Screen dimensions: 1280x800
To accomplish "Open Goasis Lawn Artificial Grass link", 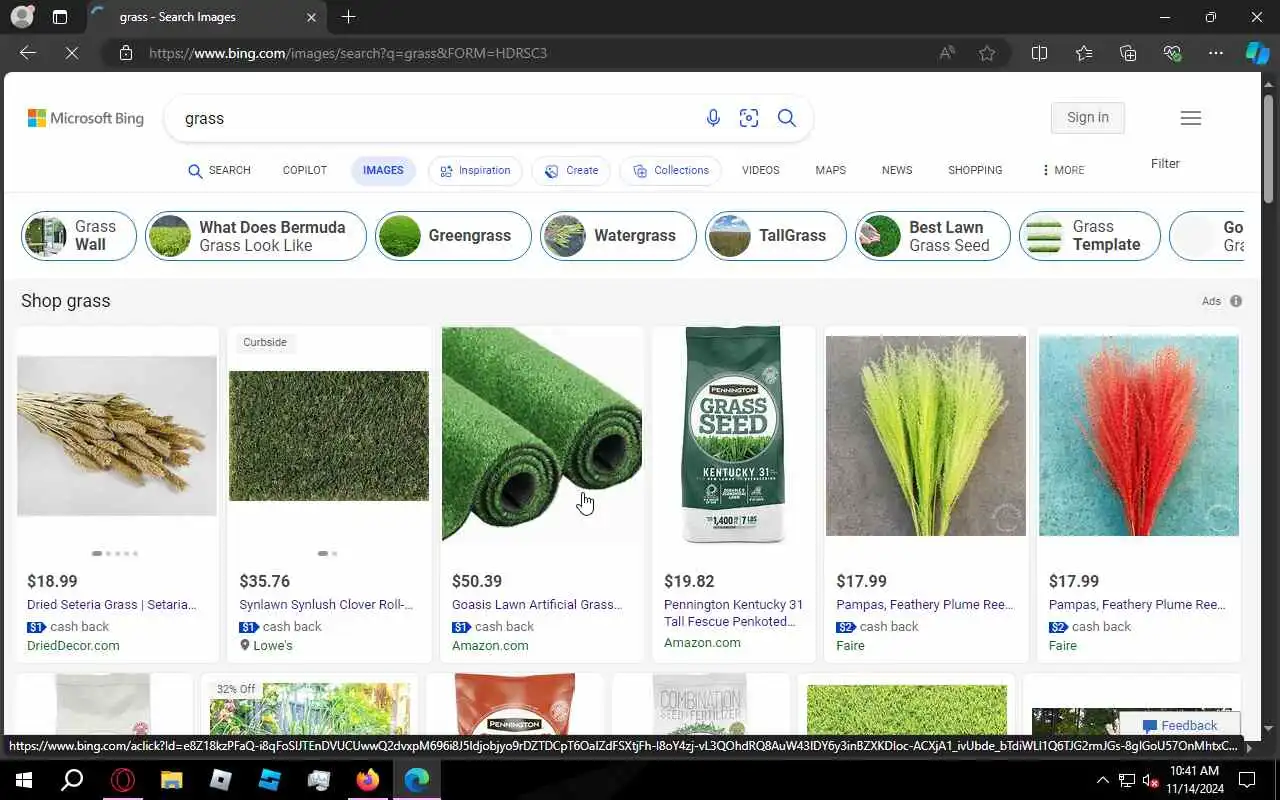I will (537, 604).
